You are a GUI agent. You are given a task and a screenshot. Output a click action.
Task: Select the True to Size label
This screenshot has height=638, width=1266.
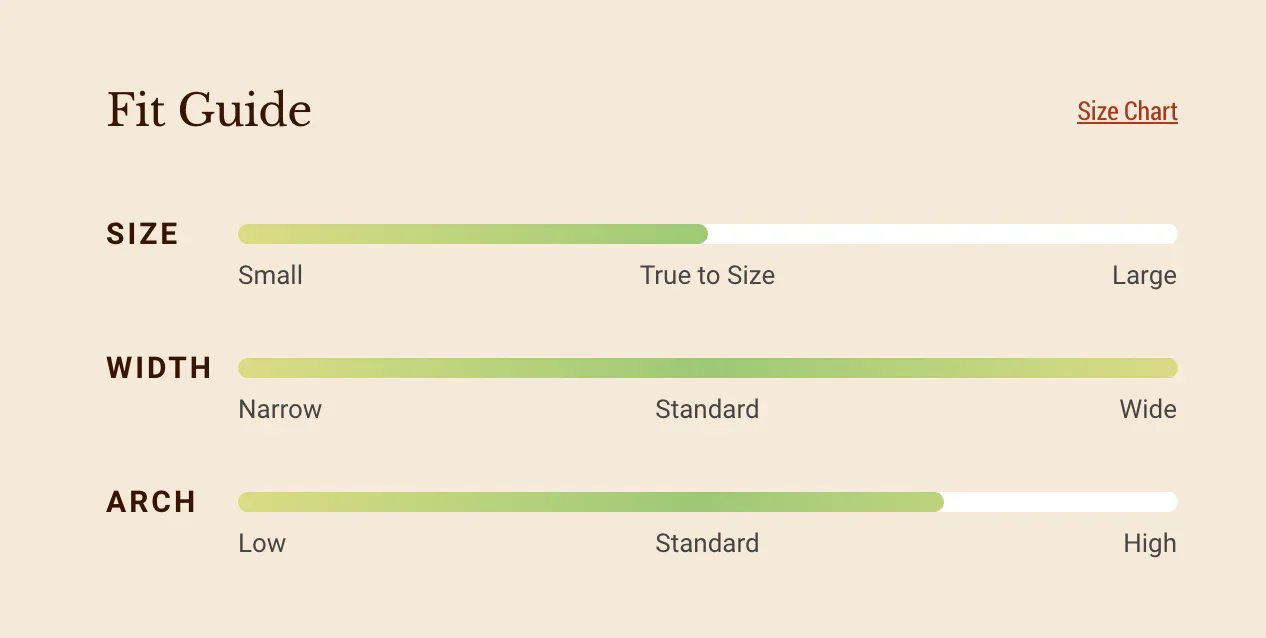tap(707, 275)
